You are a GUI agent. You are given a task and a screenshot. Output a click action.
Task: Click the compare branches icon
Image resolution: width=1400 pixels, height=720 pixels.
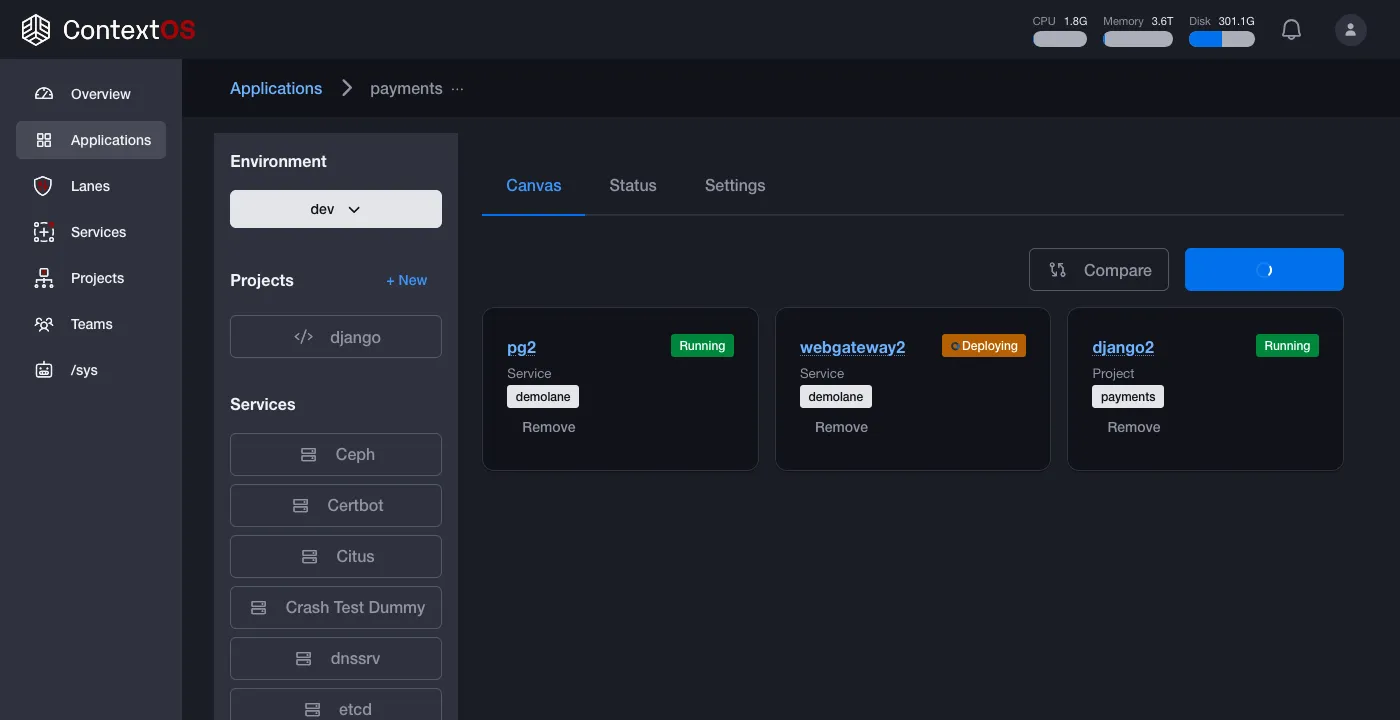click(1057, 270)
